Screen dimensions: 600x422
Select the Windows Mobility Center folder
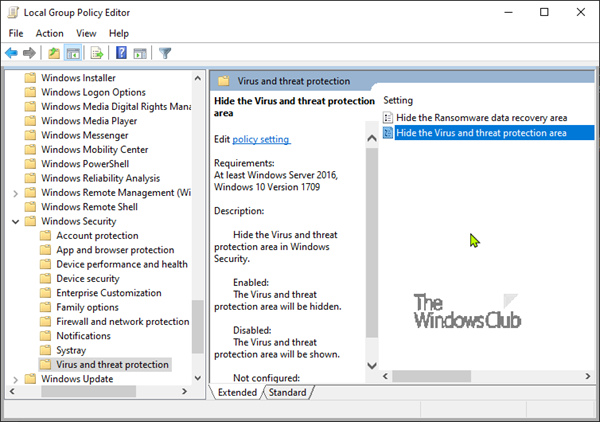(95, 150)
